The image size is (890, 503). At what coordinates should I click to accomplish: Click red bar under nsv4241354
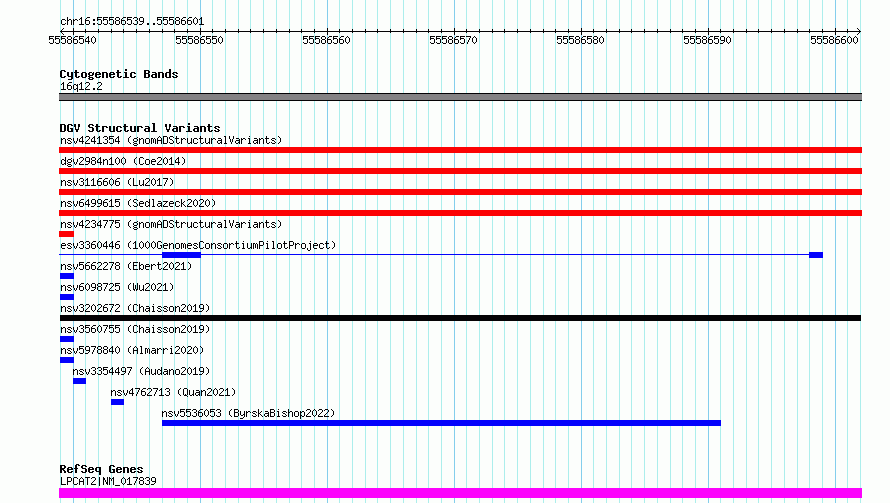(x=460, y=150)
